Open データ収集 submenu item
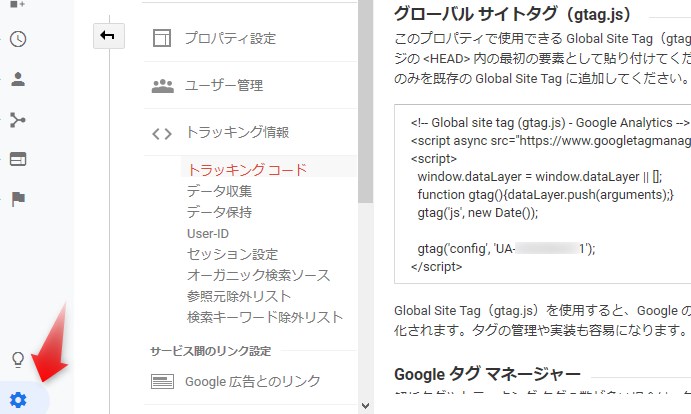The height and width of the screenshot is (414, 691). click(x=219, y=191)
